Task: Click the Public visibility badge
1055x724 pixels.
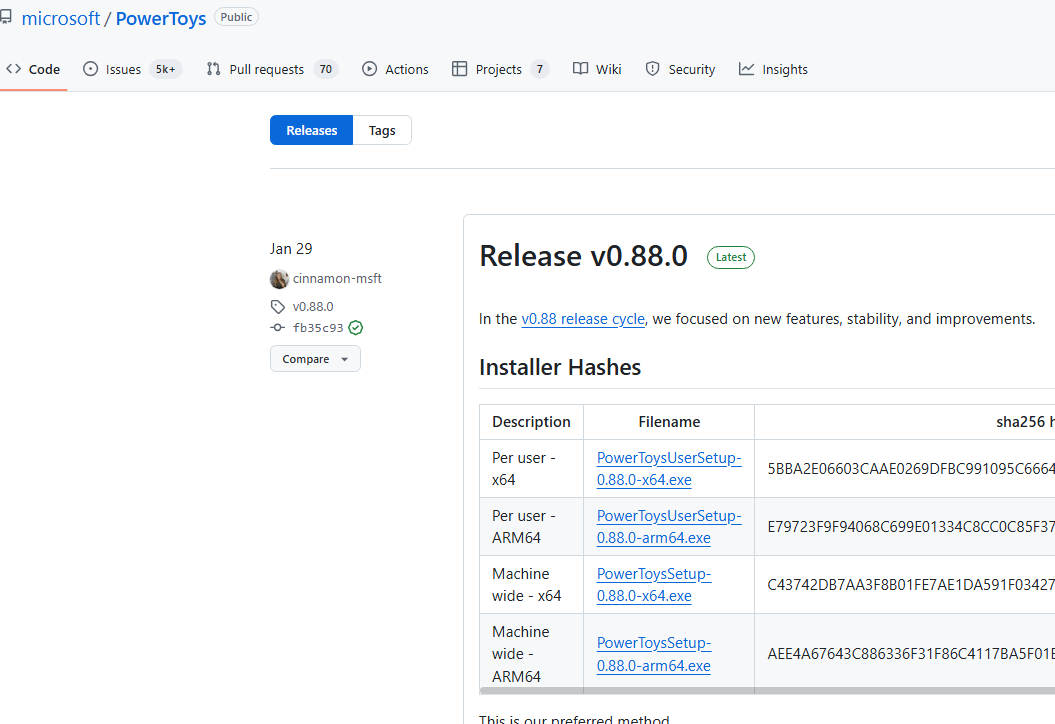Action: coord(236,17)
